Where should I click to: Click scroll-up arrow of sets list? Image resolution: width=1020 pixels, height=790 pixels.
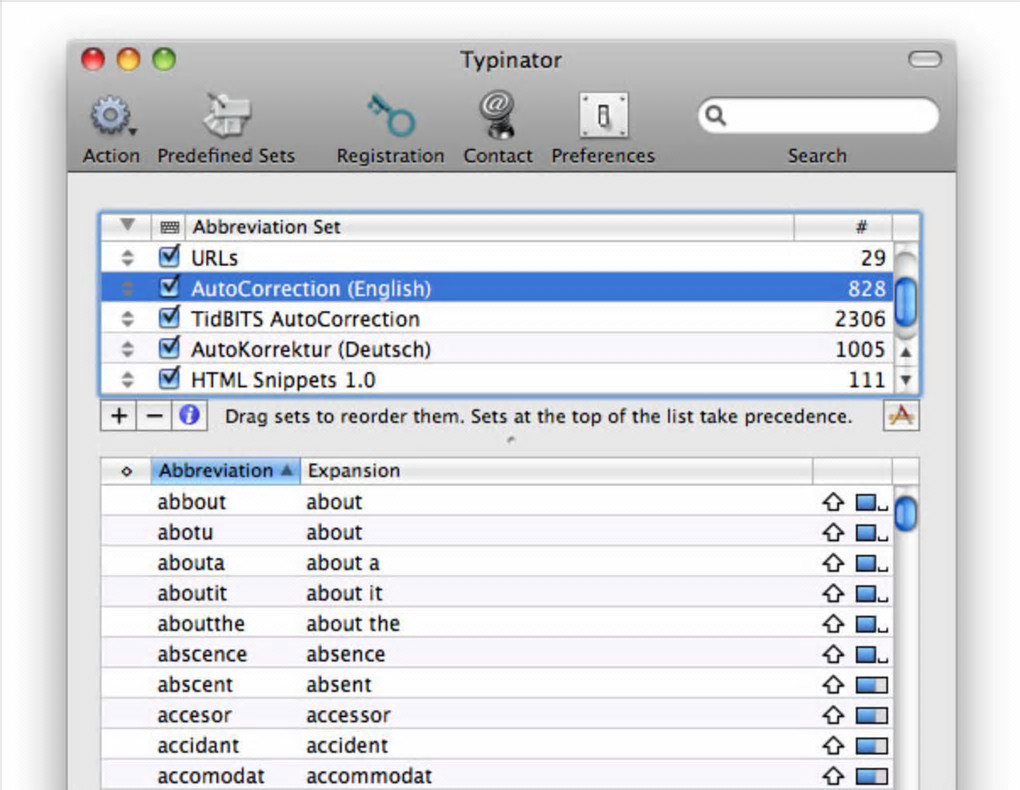pos(906,352)
